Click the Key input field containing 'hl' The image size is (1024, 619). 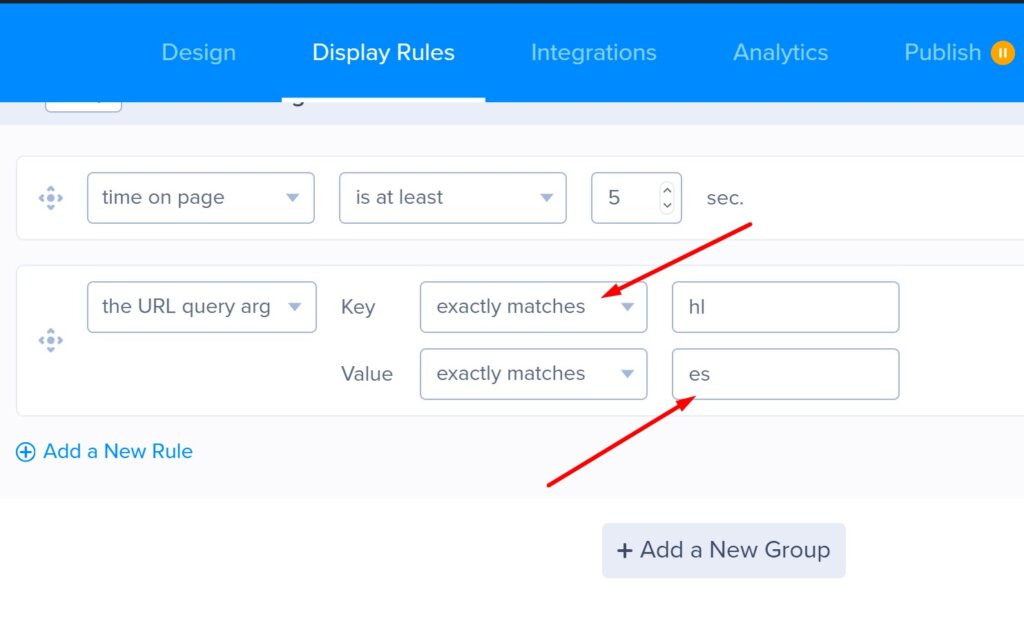(x=785, y=307)
